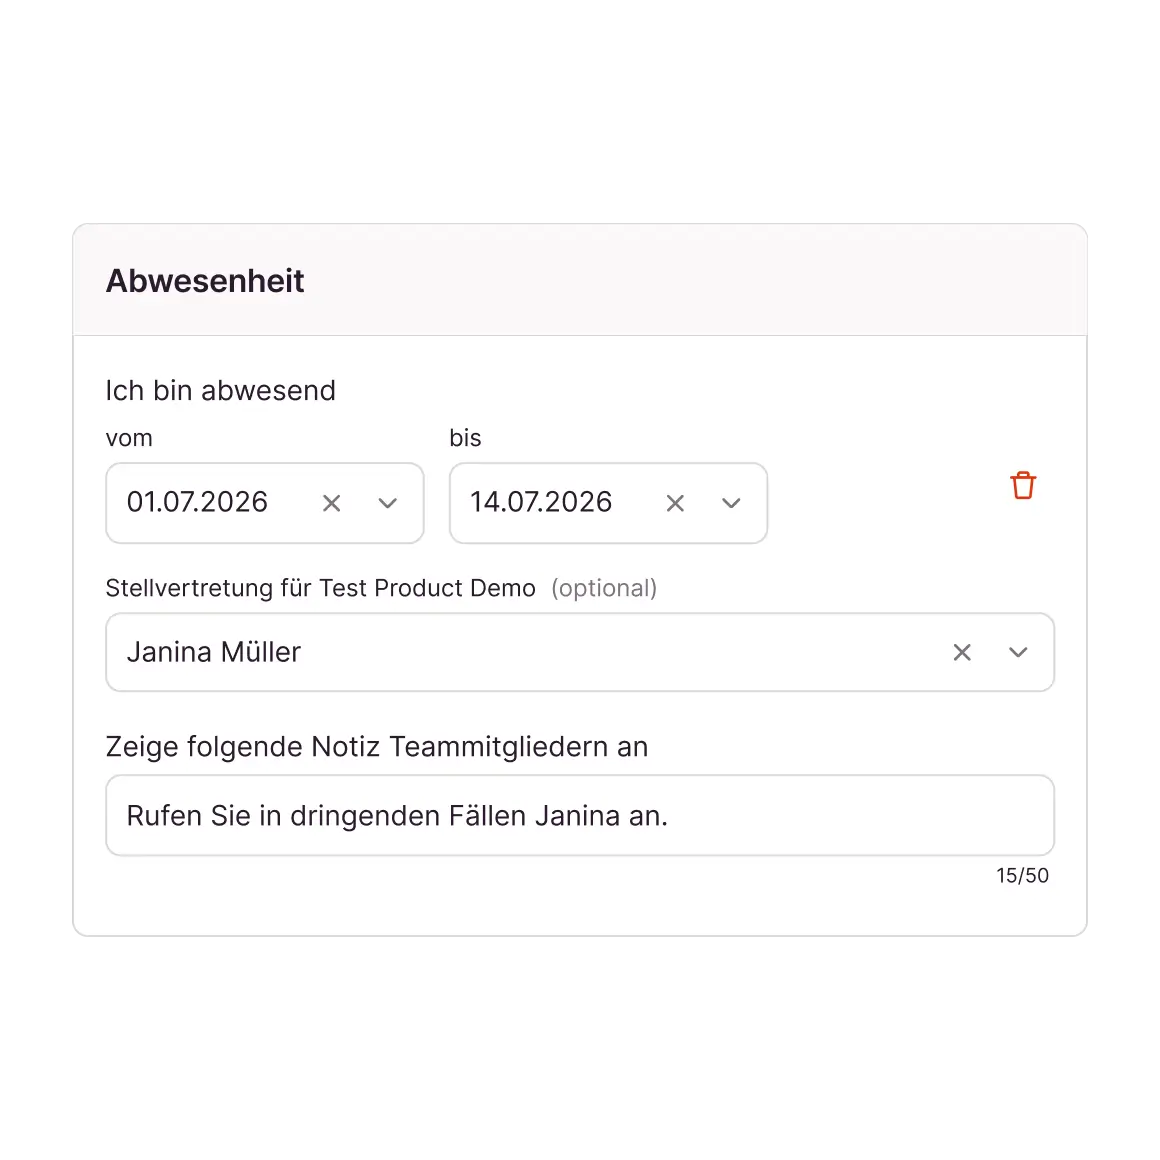Screen dimensions: 1160x1160
Task: Remove Janina Müller as substitute
Action: [962, 652]
